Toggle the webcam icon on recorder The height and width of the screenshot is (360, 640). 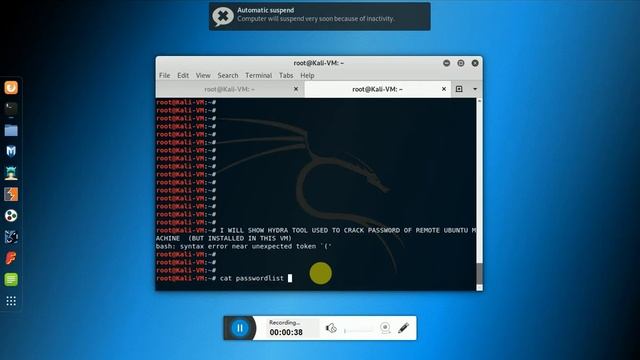pyautogui.click(x=385, y=328)
